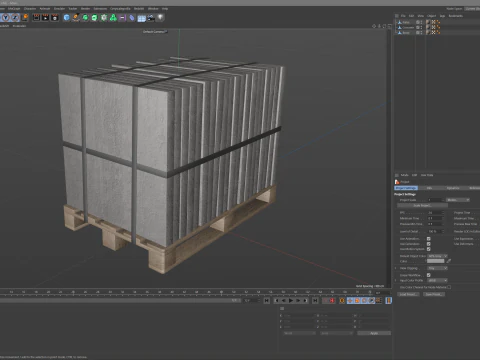Select the Concrete object in Object Manager
480x360 pixels.
point(408,27)
